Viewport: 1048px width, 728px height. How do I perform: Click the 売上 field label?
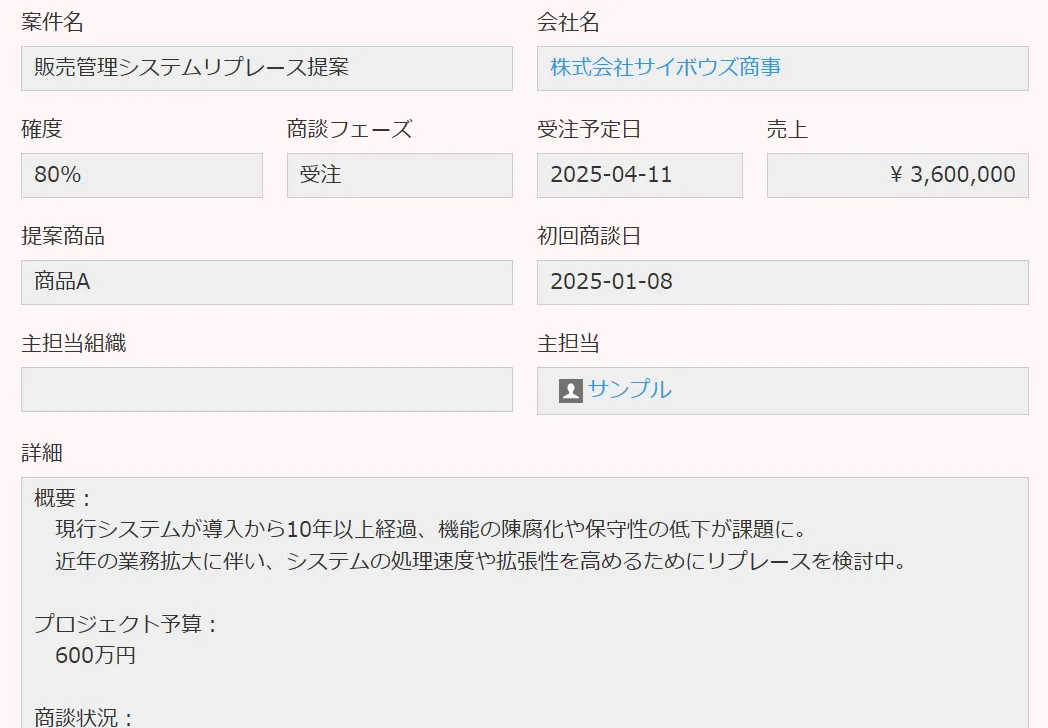[787, 129]
